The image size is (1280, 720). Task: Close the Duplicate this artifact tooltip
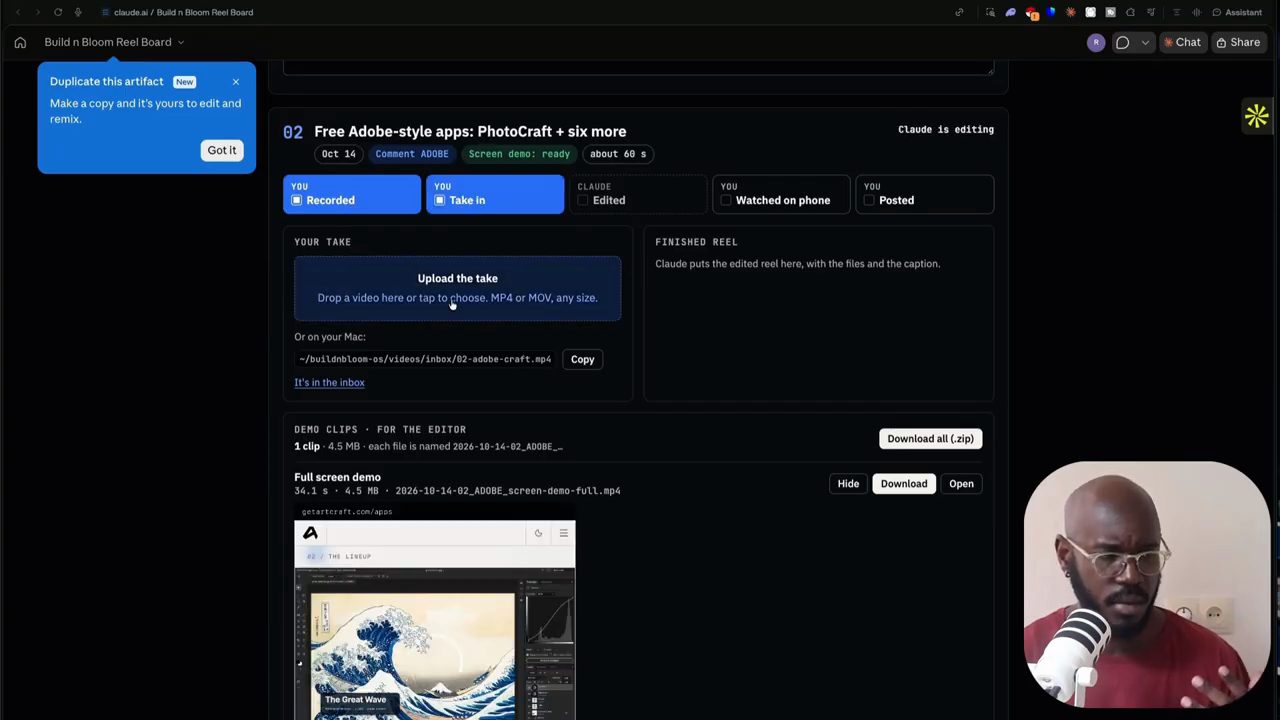click(x=236, y=82)
